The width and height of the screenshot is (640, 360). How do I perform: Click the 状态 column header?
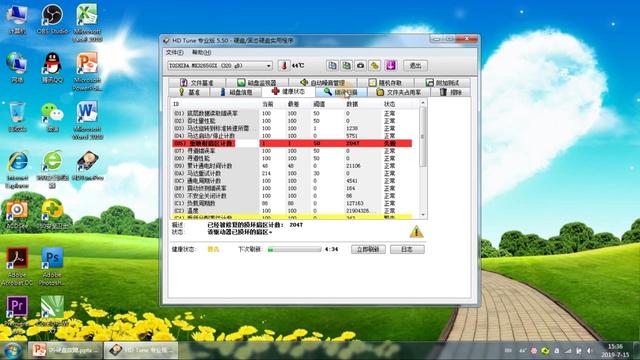coord(389,104)
